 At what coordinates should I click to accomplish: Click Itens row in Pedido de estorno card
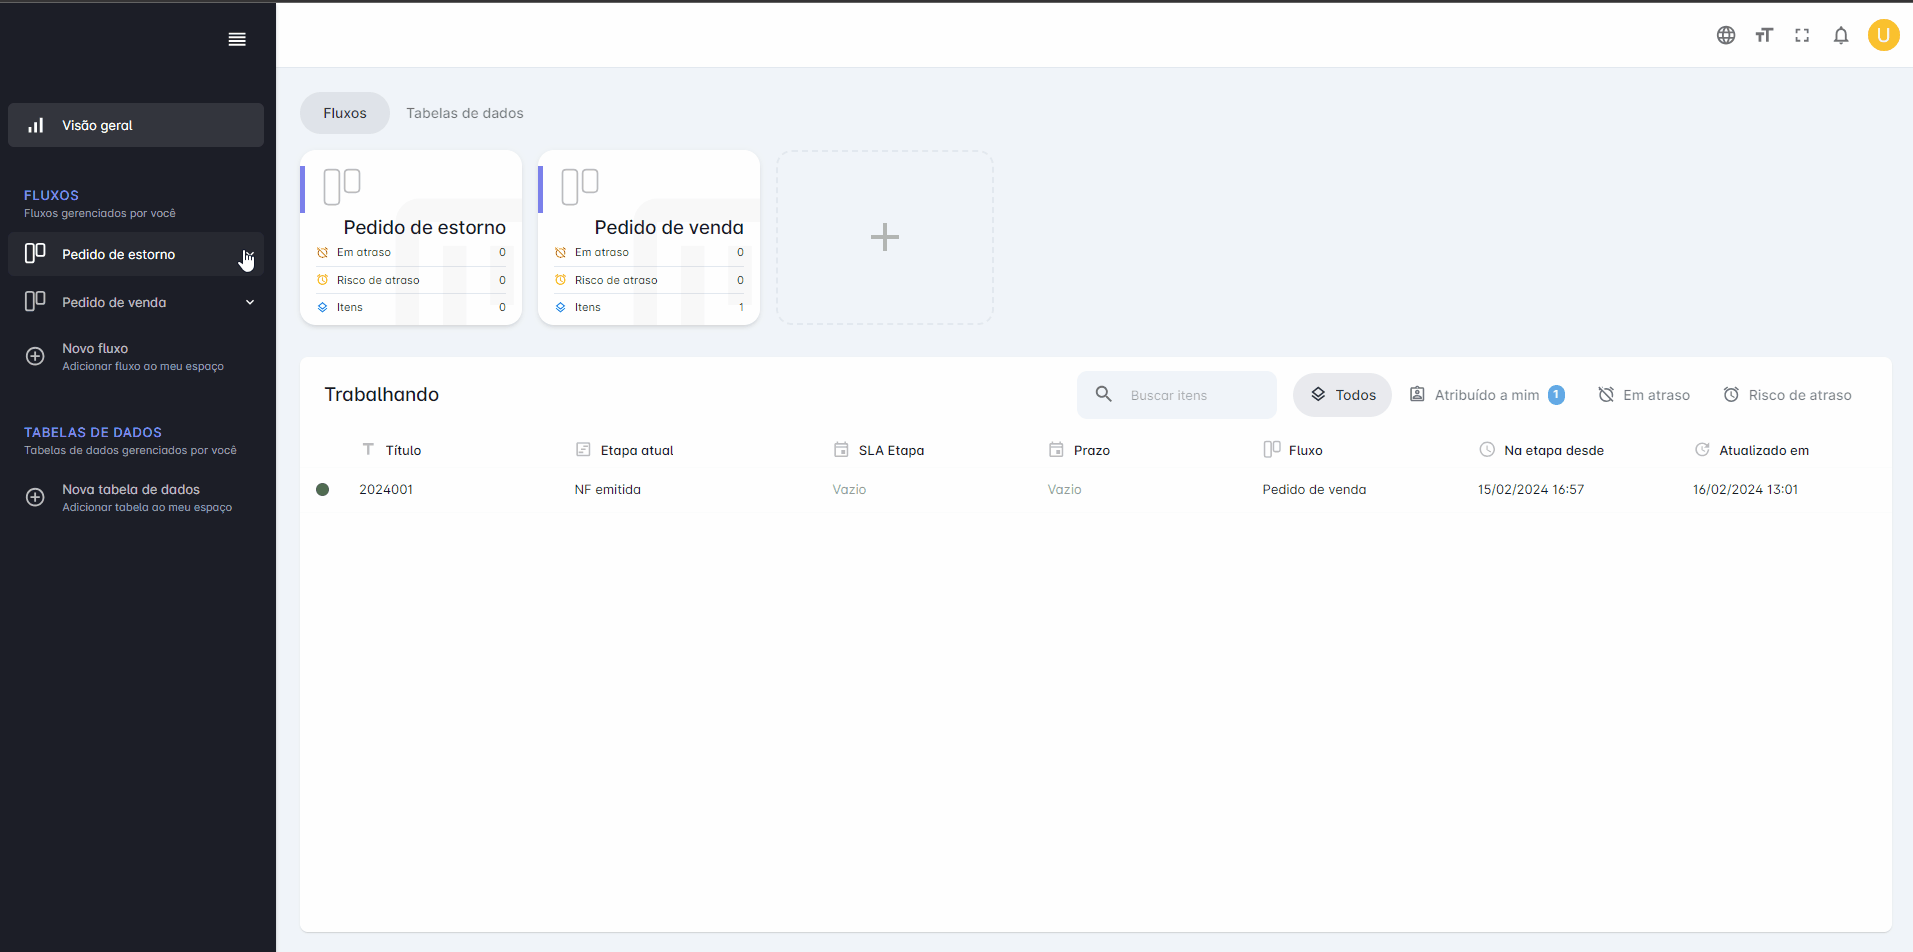(x=411, y=307)
